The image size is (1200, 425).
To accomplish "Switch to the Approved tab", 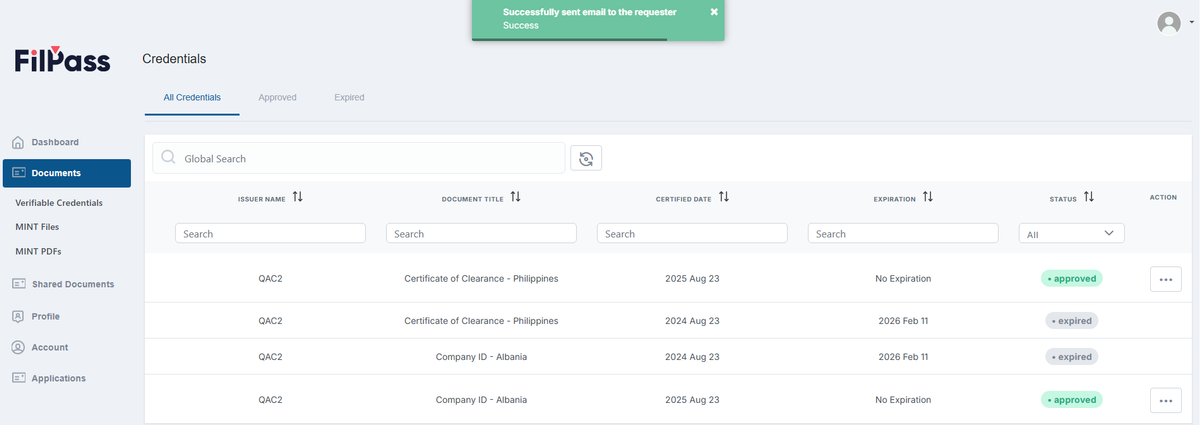I will coord(277,97).
